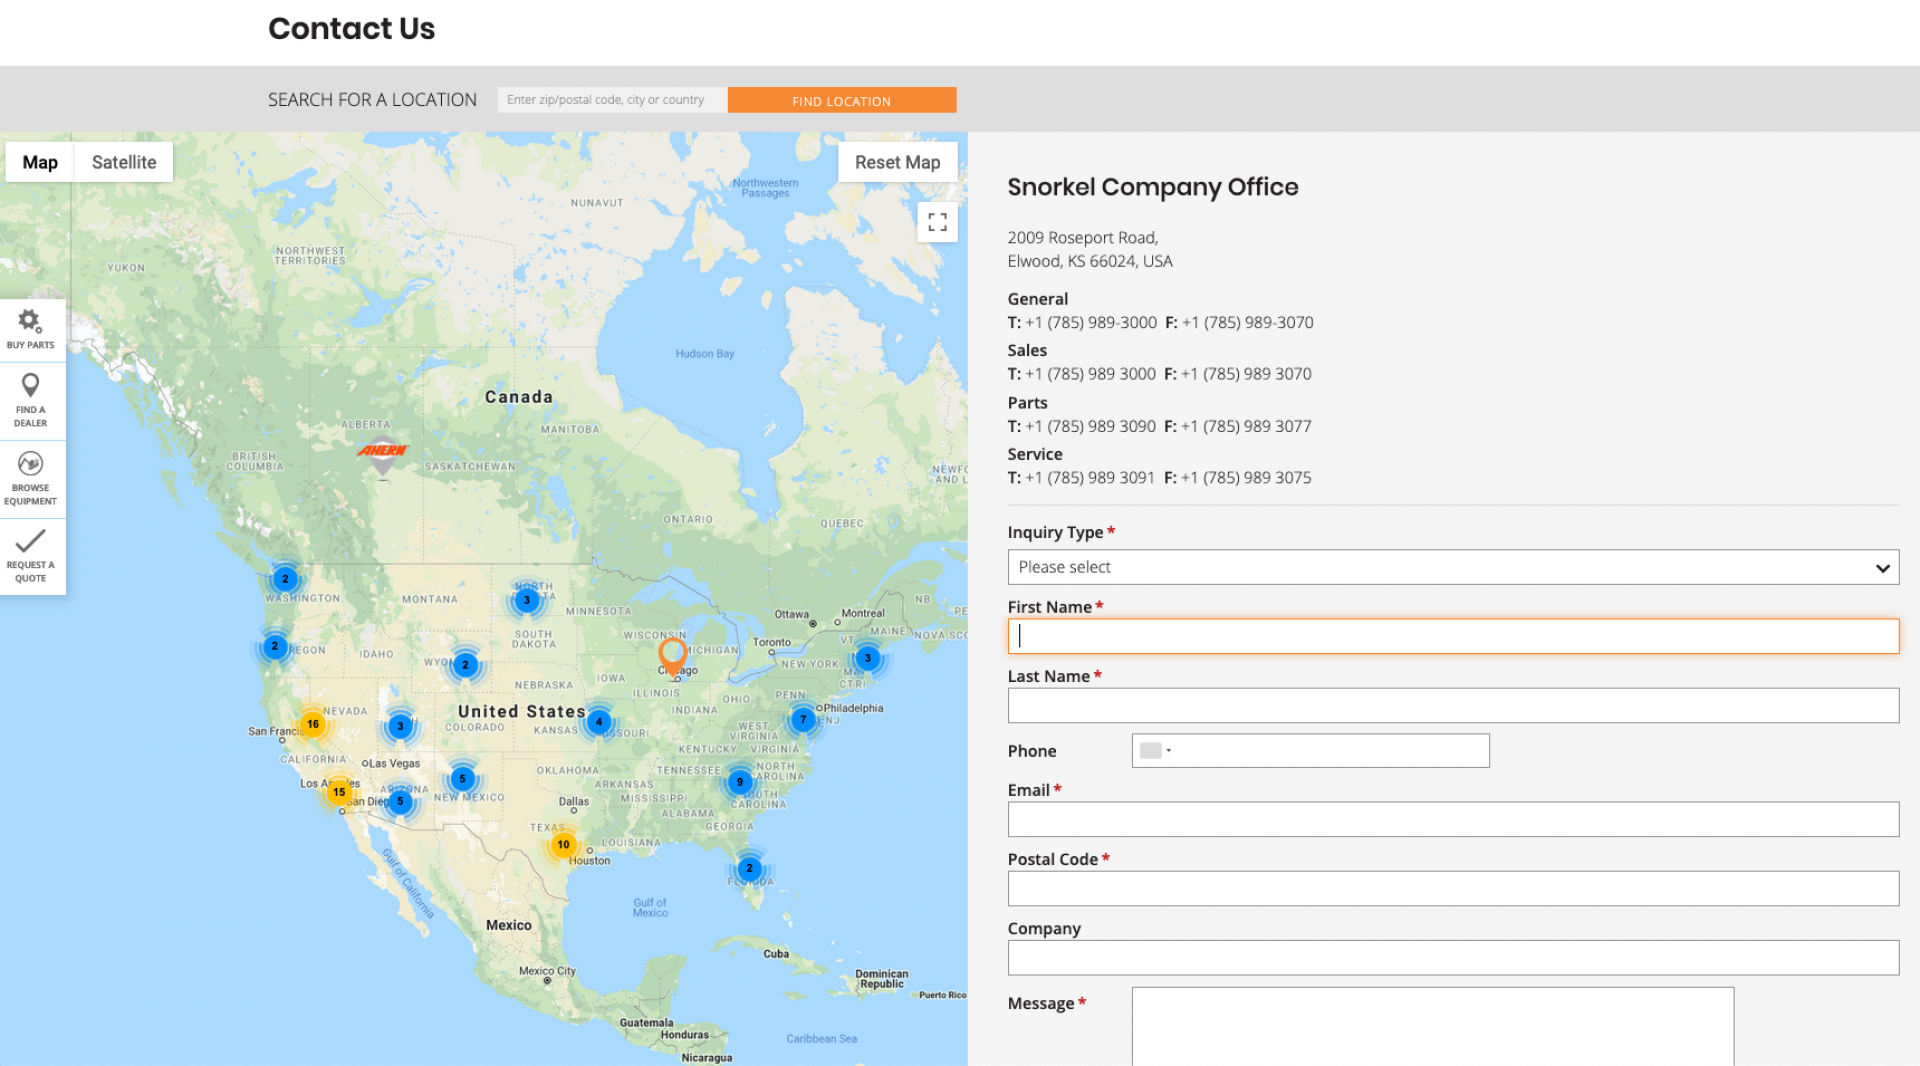Select the Request a Quote checkmark icon
1920x1066 pixels.
click(x=30, y=542)
